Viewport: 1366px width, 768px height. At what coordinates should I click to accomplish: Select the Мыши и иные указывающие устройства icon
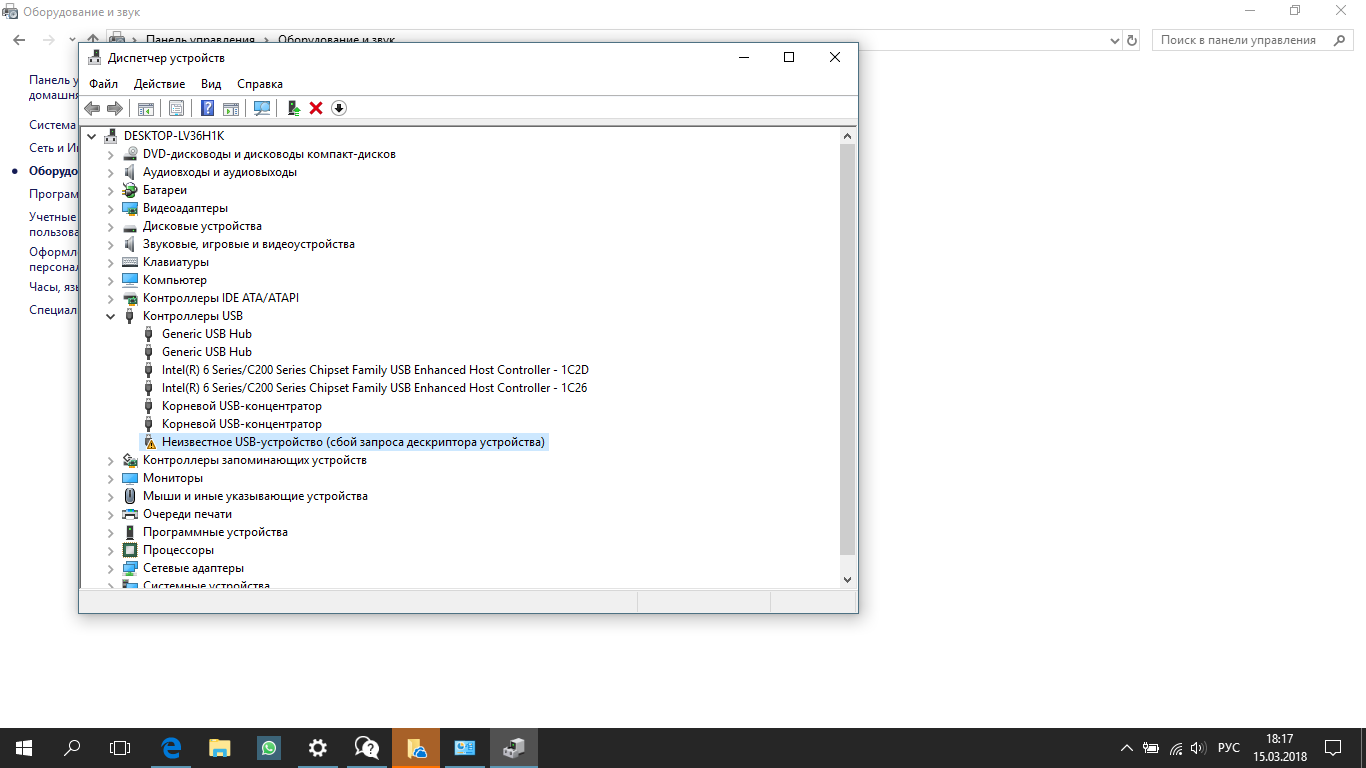pyautogui.click(x=129, y=496)
